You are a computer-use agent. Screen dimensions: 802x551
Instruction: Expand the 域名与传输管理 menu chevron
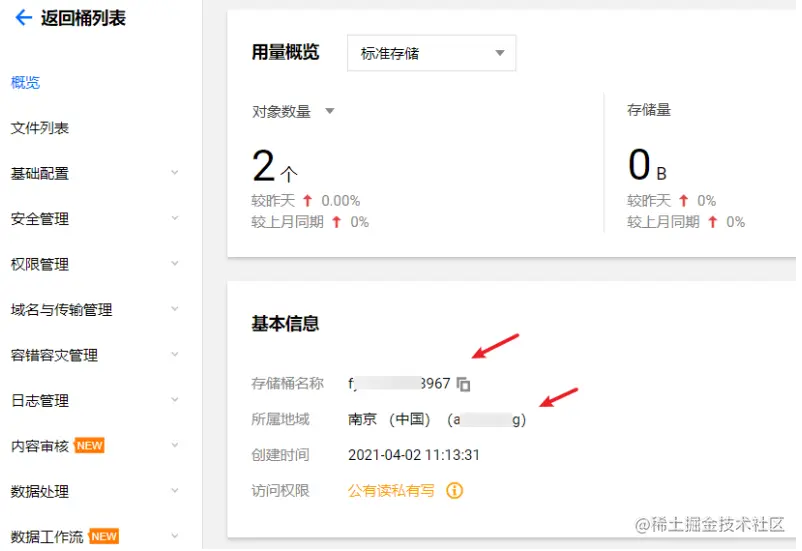pyautogui.click(x=175, y=309)
